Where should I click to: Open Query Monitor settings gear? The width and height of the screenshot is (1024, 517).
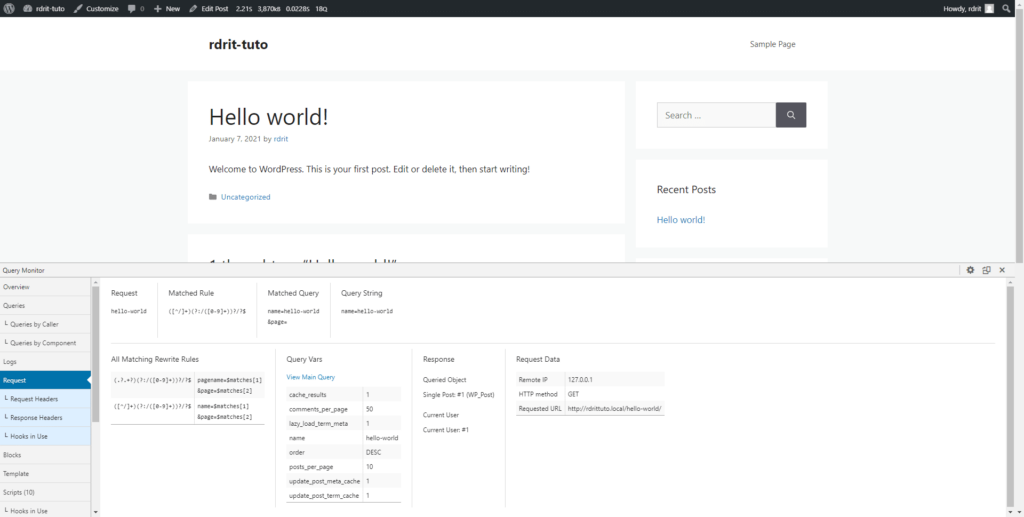point(970,270)
